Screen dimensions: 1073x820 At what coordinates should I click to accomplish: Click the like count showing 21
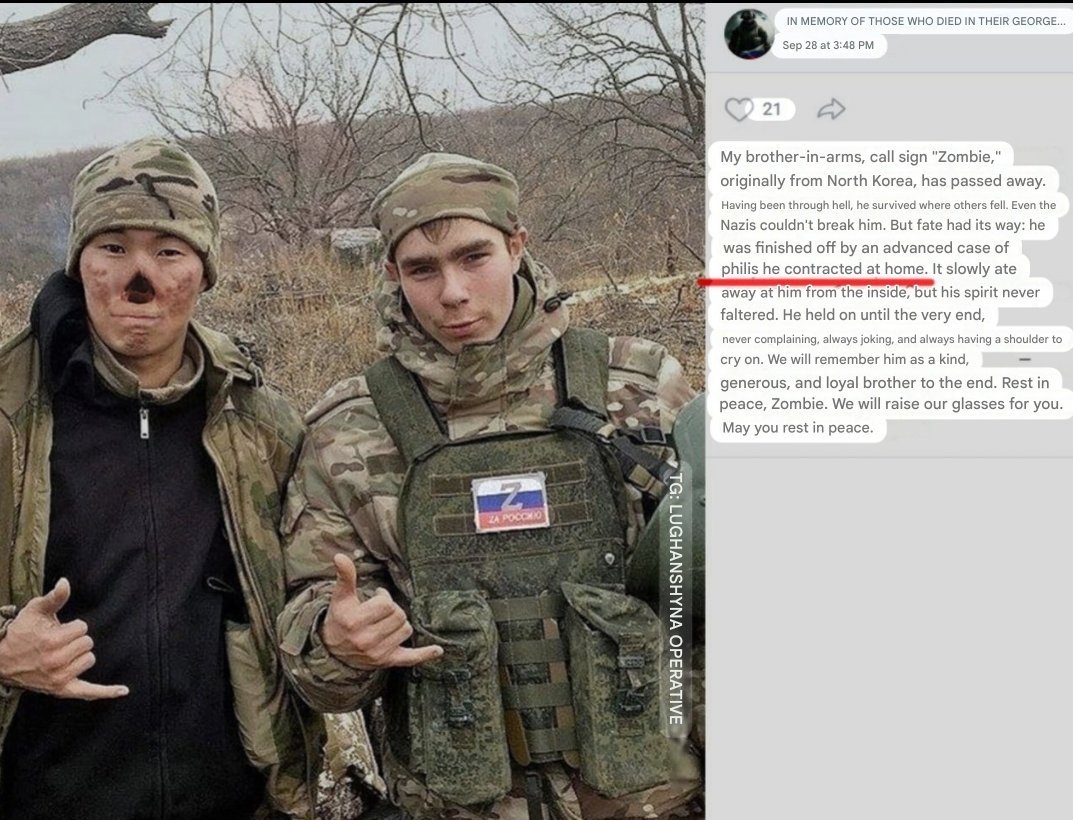[771, 110]
